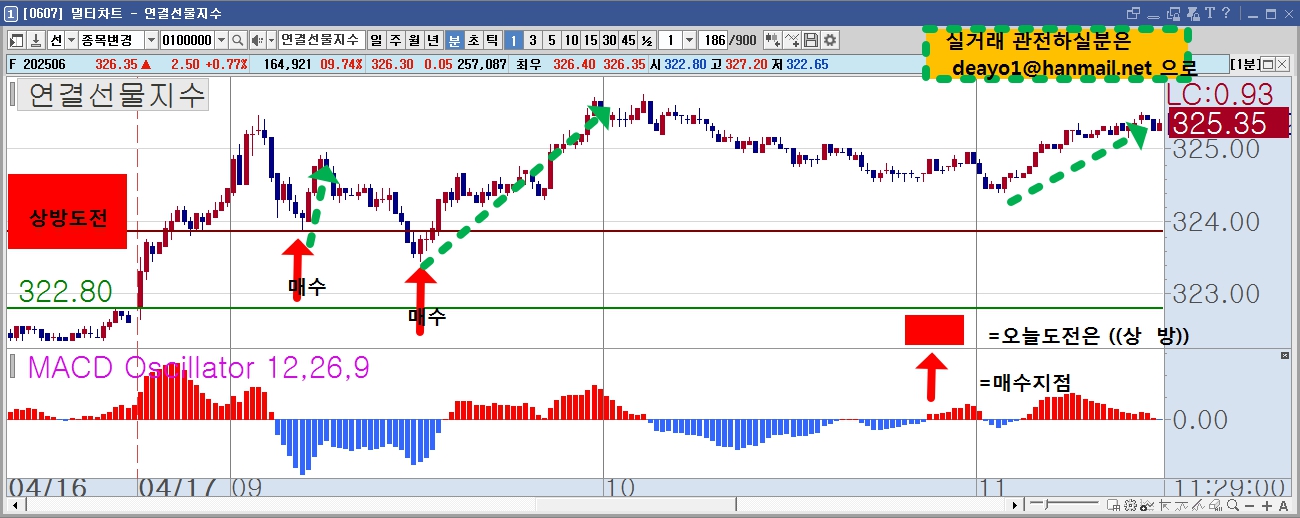Viewport: 1300px width, 518px height.
Task: Click the interval value 1 input field
Action: coord(670,40)
